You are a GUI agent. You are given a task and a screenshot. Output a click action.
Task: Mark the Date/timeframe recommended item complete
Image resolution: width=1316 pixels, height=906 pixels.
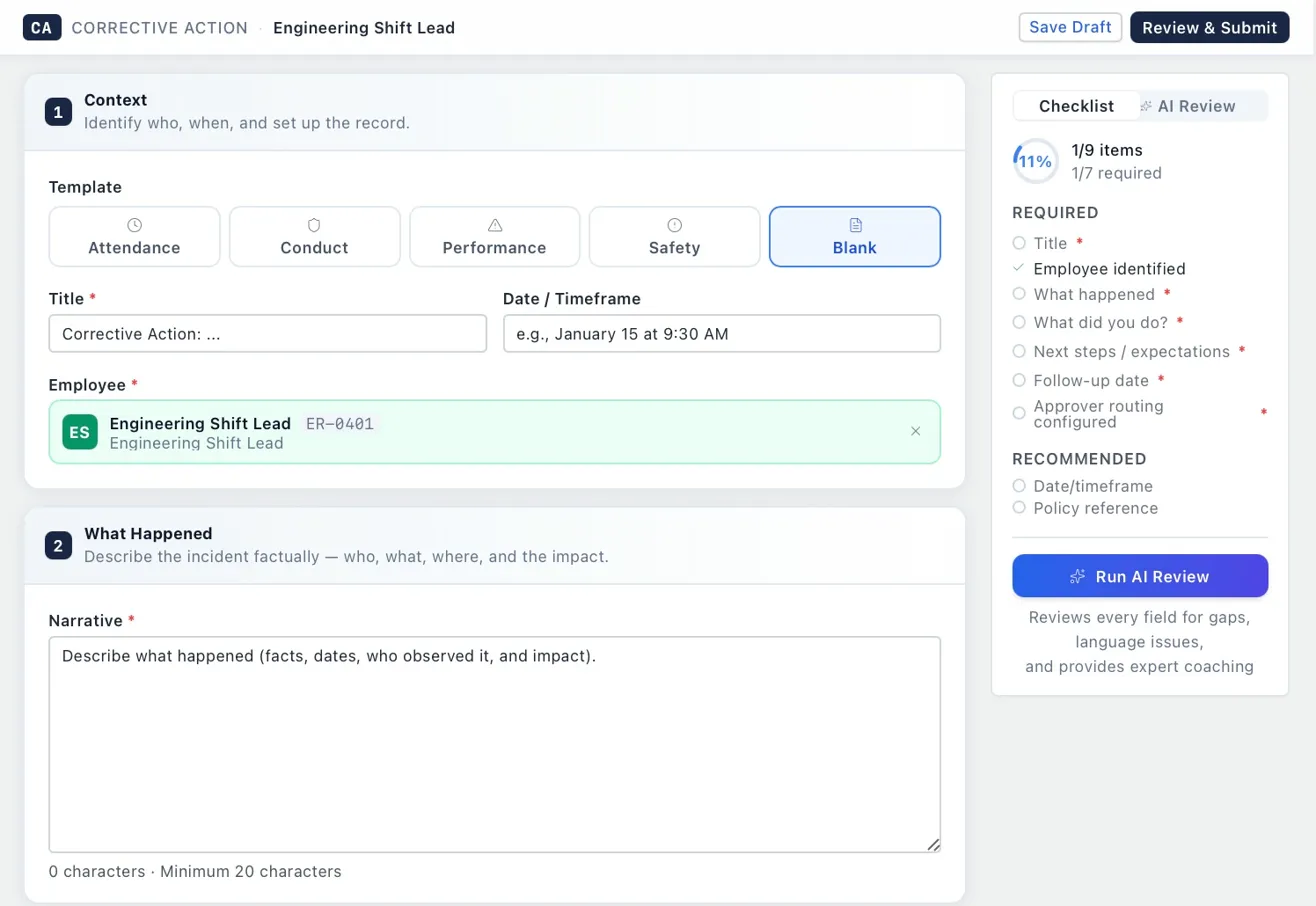pos(1018,486)
